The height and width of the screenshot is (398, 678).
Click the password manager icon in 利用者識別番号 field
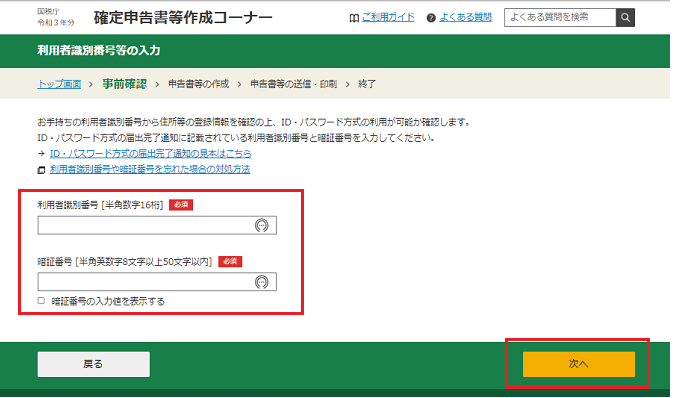(261, 225)
